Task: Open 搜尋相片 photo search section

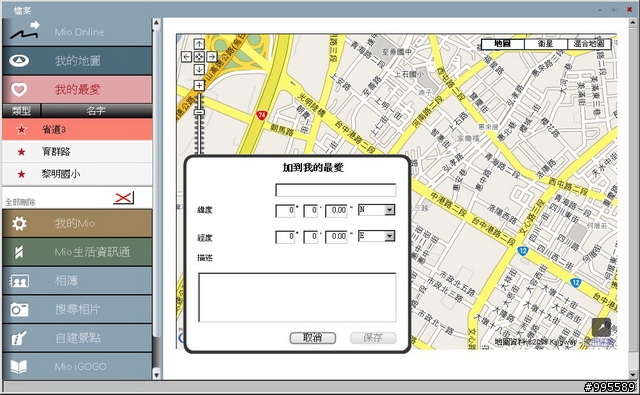Action: tap(77, 309)
